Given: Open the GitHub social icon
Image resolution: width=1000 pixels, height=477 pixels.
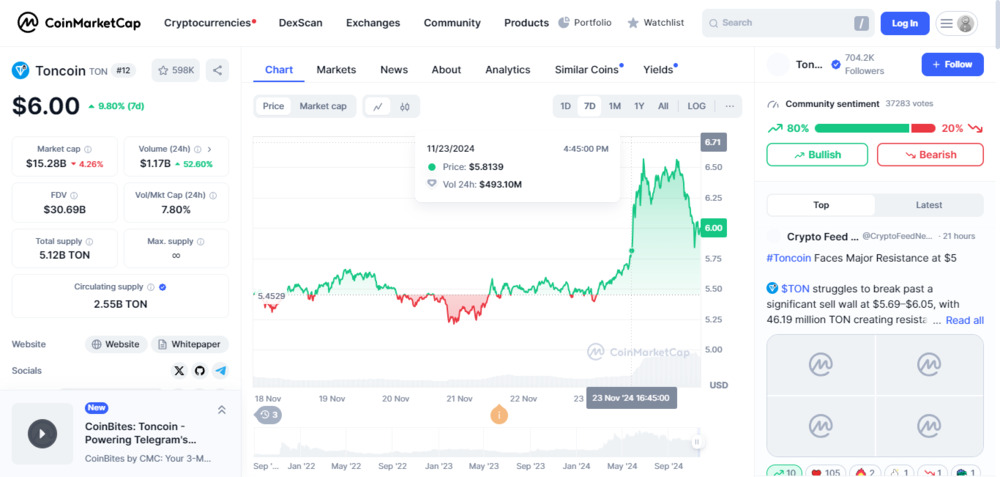Looking at the screenshot, I should pyautogui.click(x=200, y=371).
